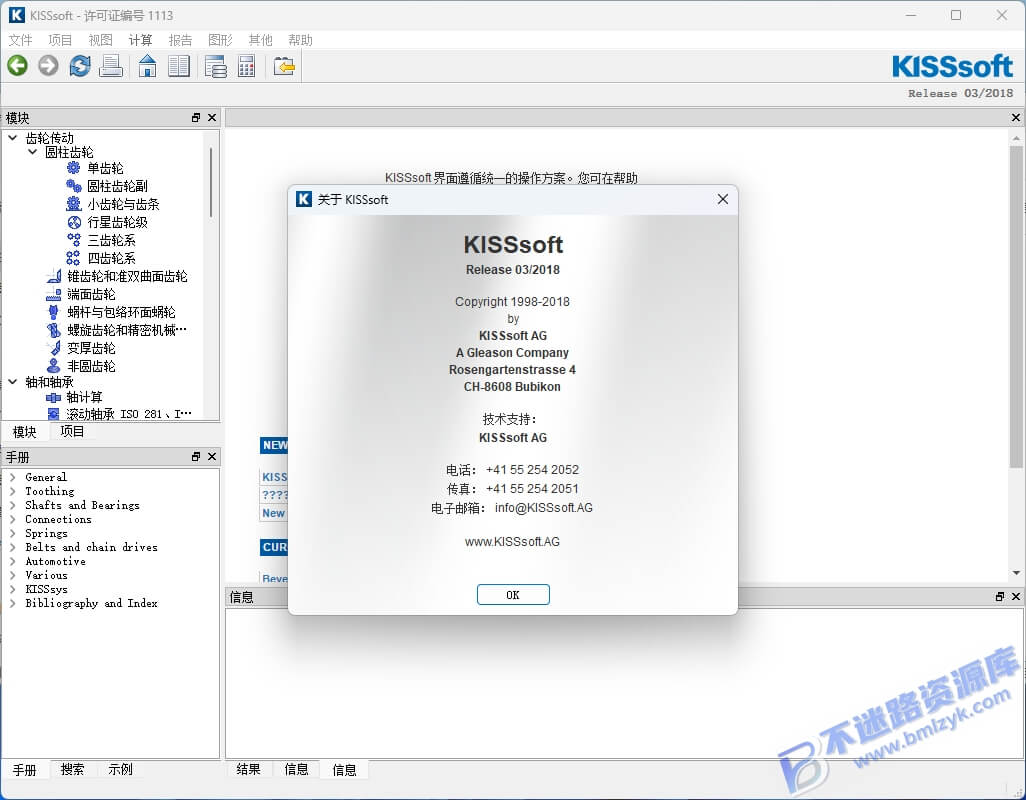Select the 轴计算 module icon
1026x800 pixels.
[54, 397]
